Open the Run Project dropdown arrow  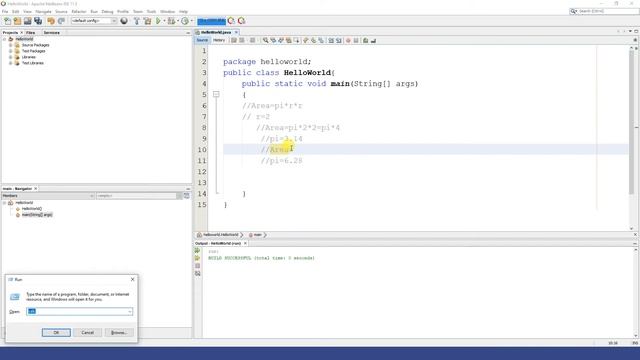[x=164, y=21]
